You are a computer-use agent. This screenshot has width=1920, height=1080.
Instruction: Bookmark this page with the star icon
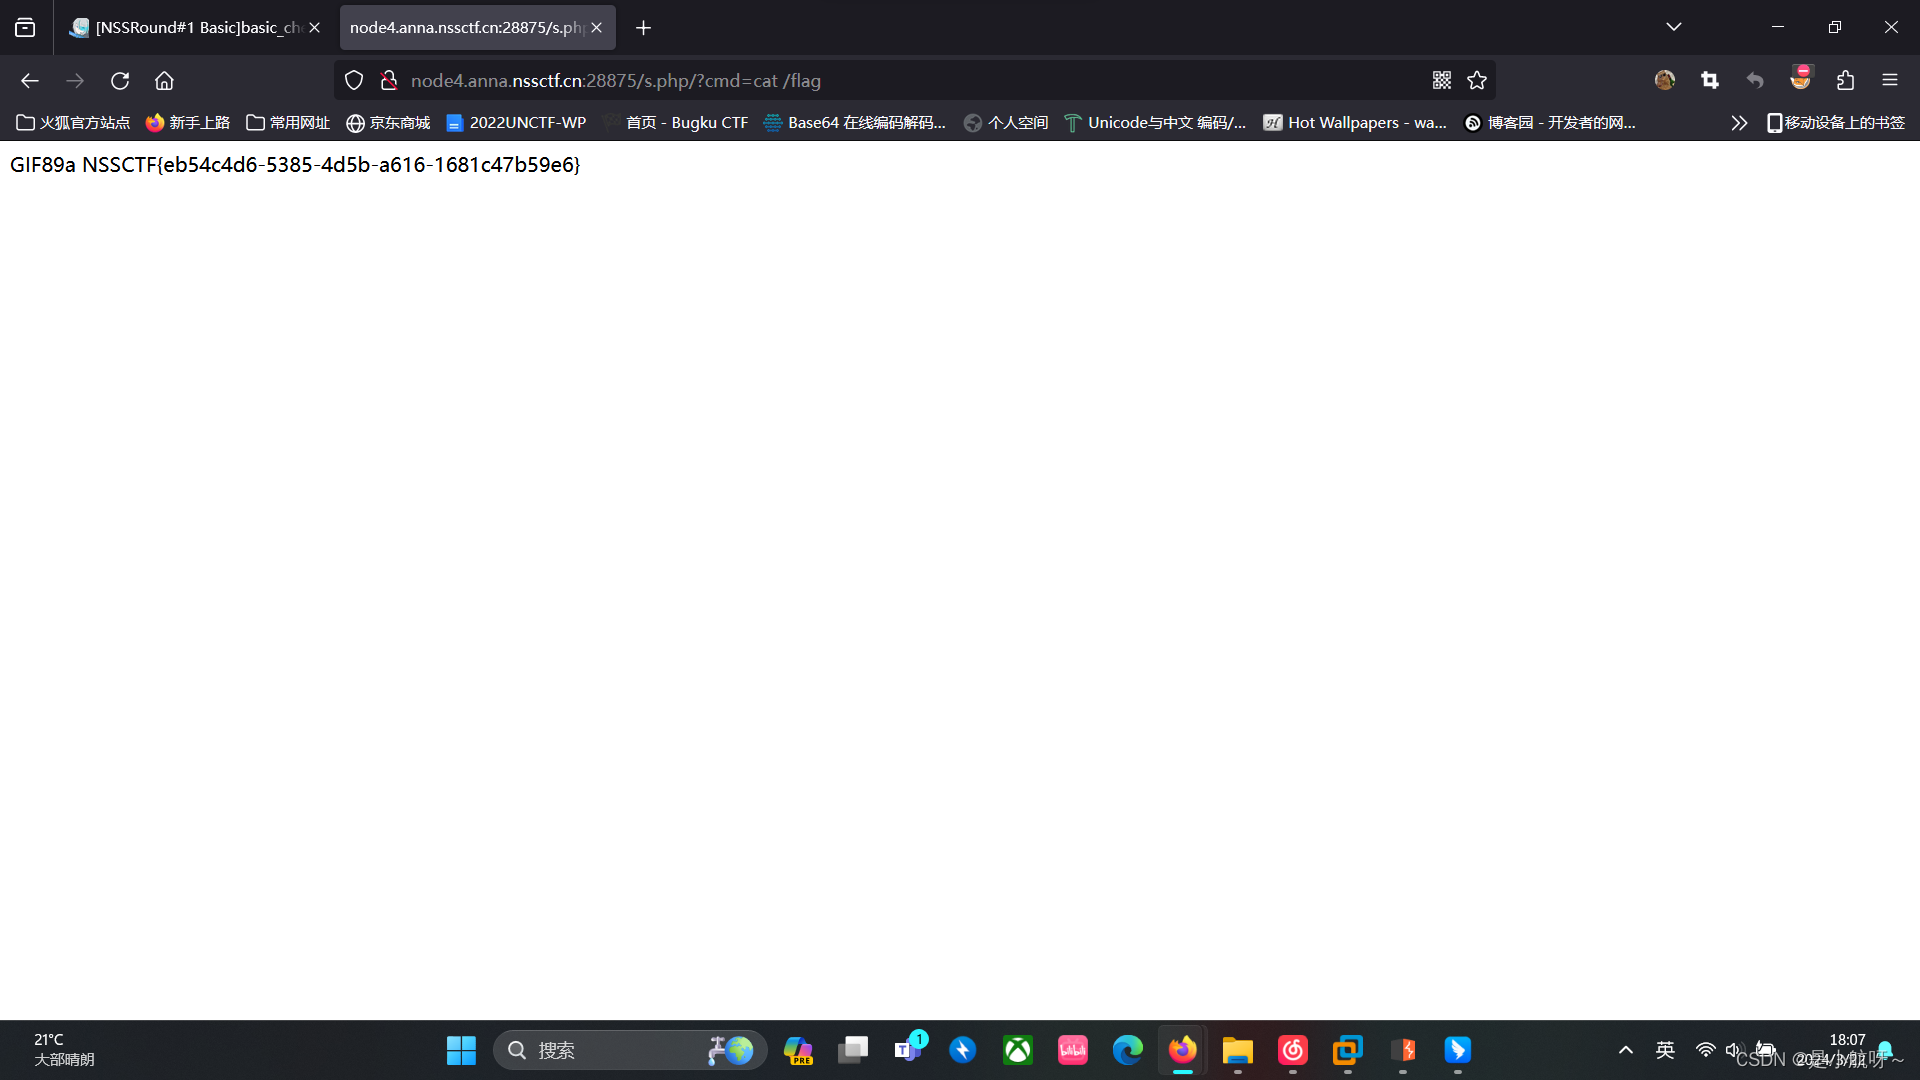point(1477,80)
